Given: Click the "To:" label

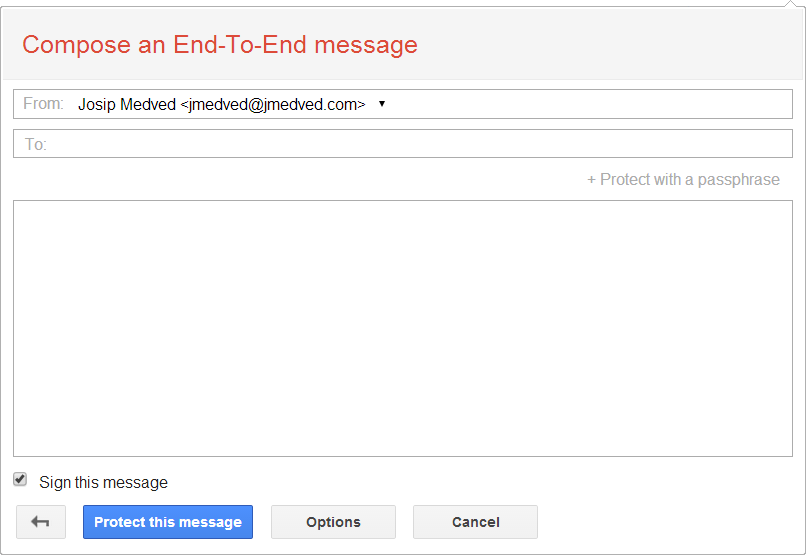Looking at the screenshot, I should (36, 144).
